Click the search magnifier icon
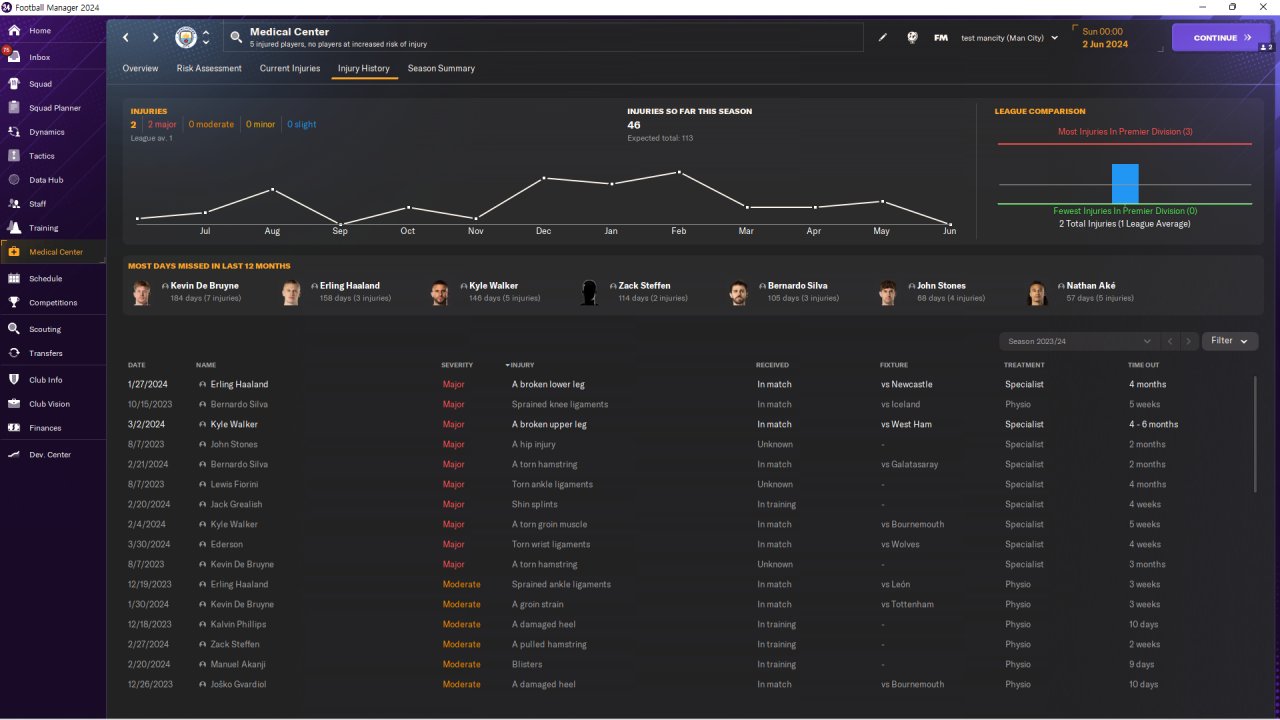Image resolution: width=1280 pixels, height=720 pixels. coord(236,38)
